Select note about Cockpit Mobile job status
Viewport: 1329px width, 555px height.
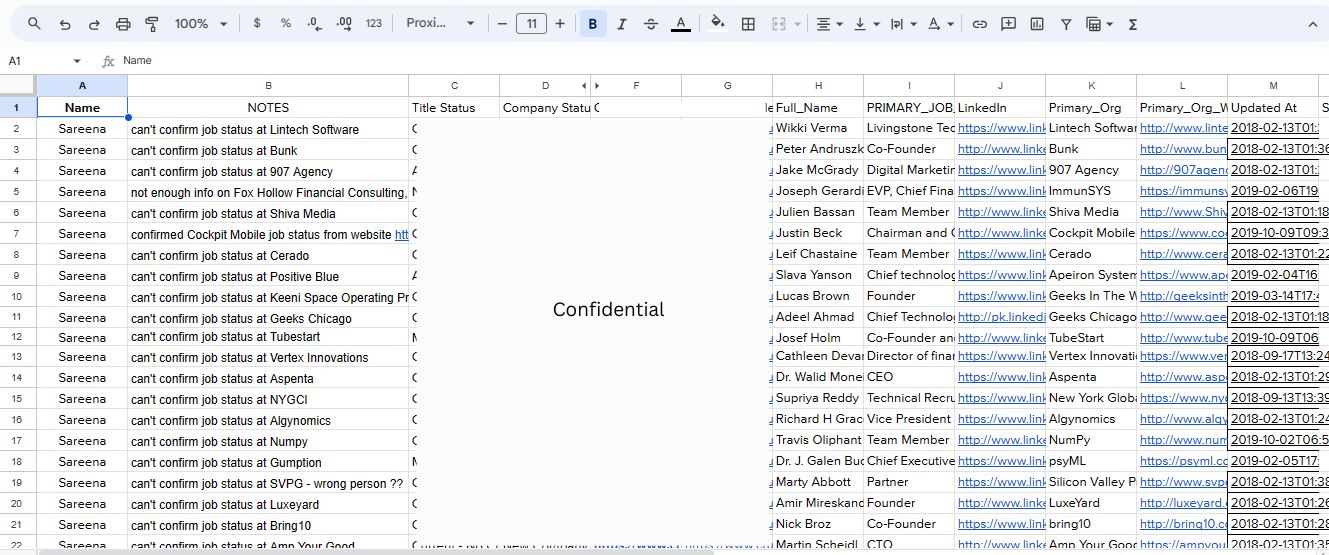pos(268,234)
